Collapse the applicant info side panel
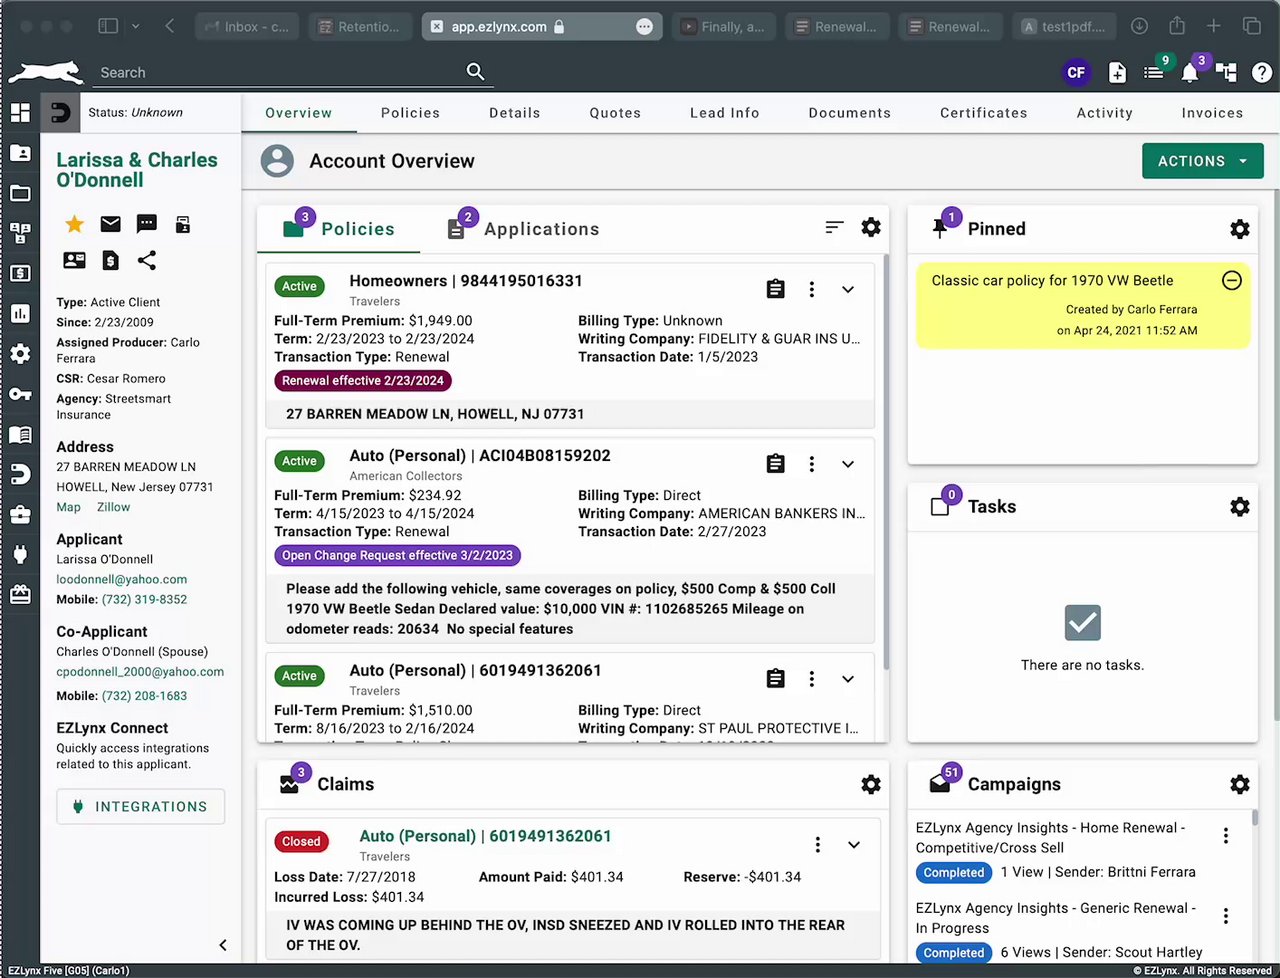This screenshot has height=978, width=1280. (x=223, y=945)
